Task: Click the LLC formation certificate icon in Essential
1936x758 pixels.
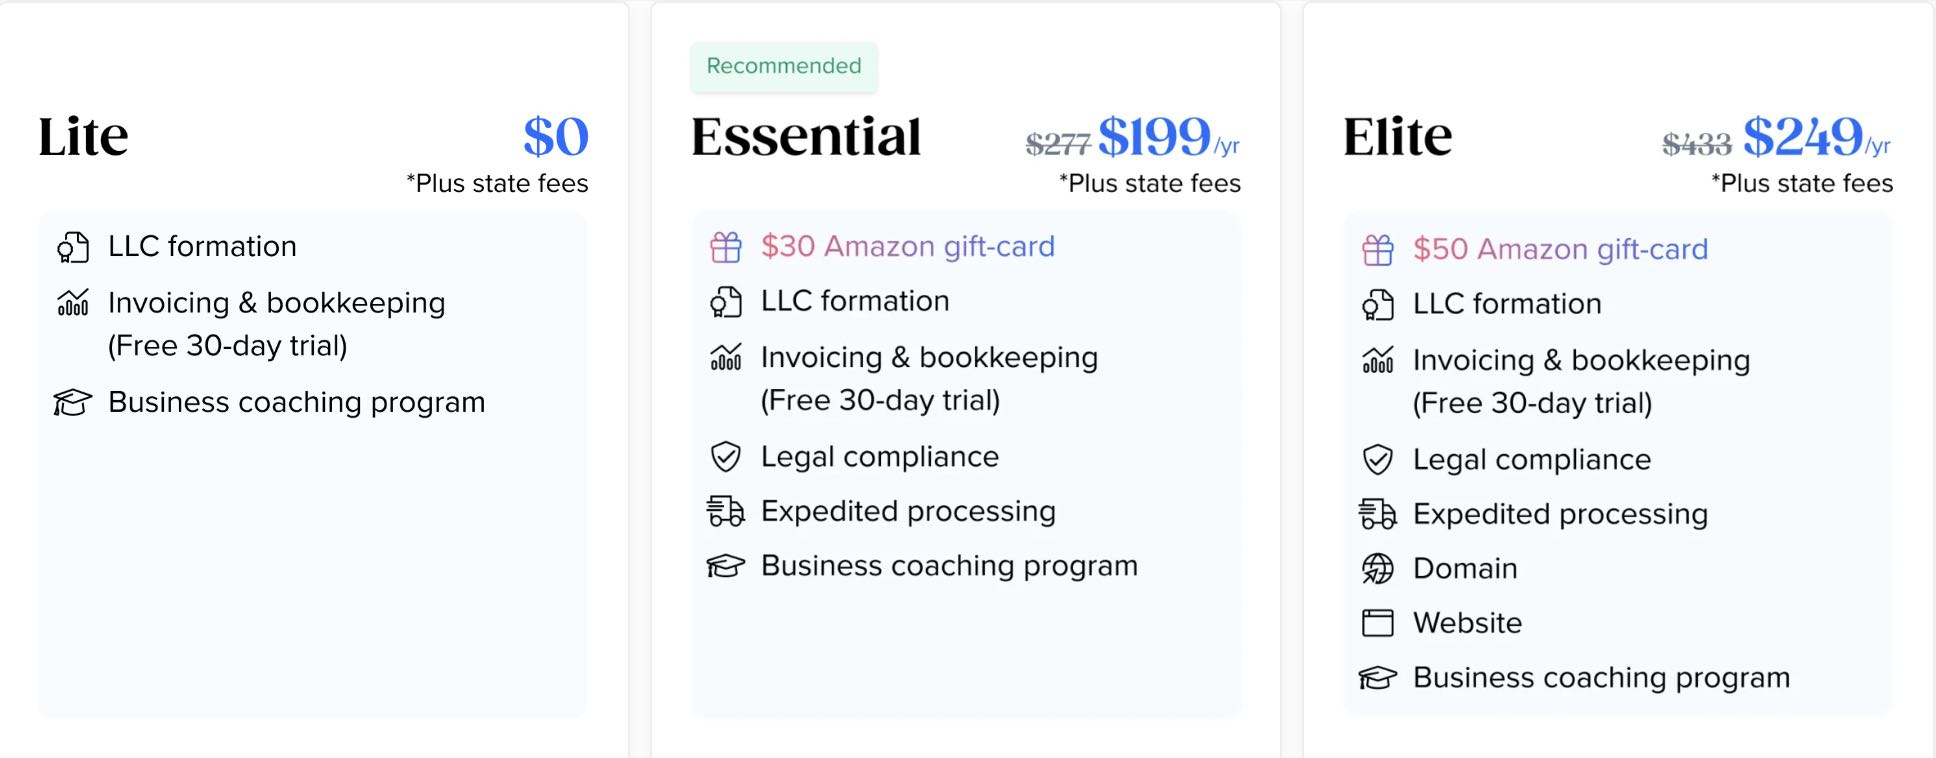Action: [726, 302]
